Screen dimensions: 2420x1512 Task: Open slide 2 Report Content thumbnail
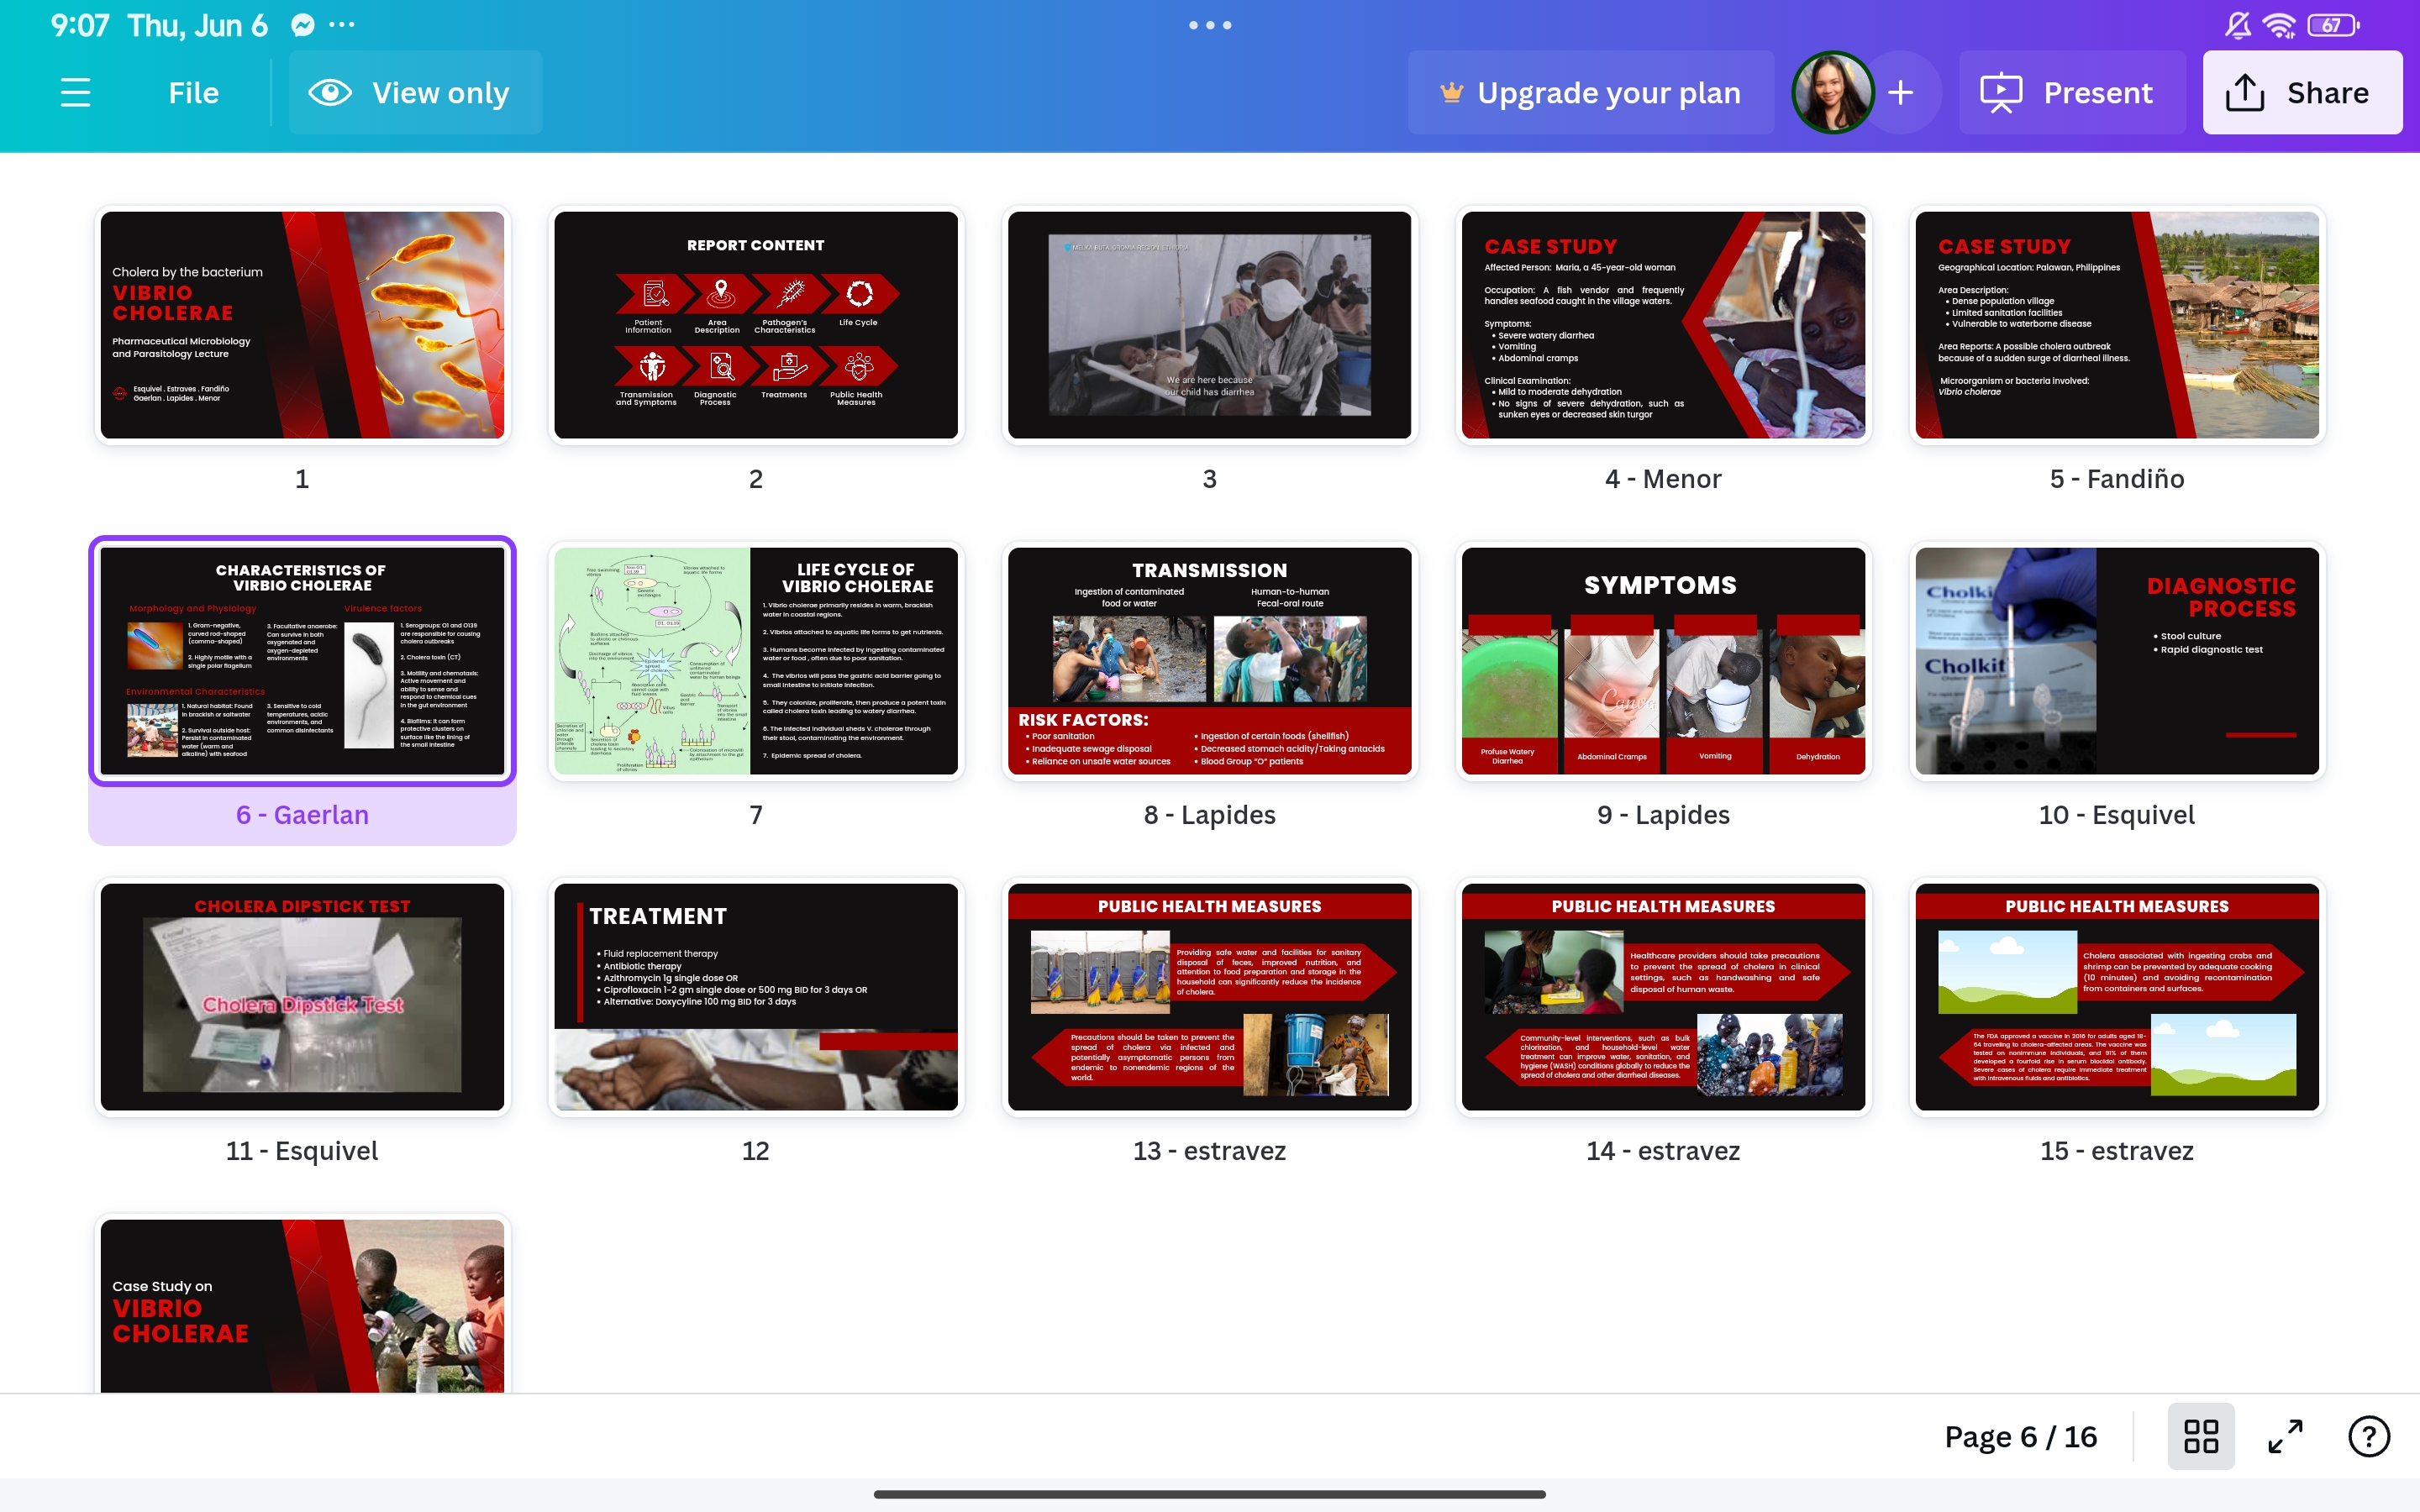pyautogui.click(x=755, y=324)
